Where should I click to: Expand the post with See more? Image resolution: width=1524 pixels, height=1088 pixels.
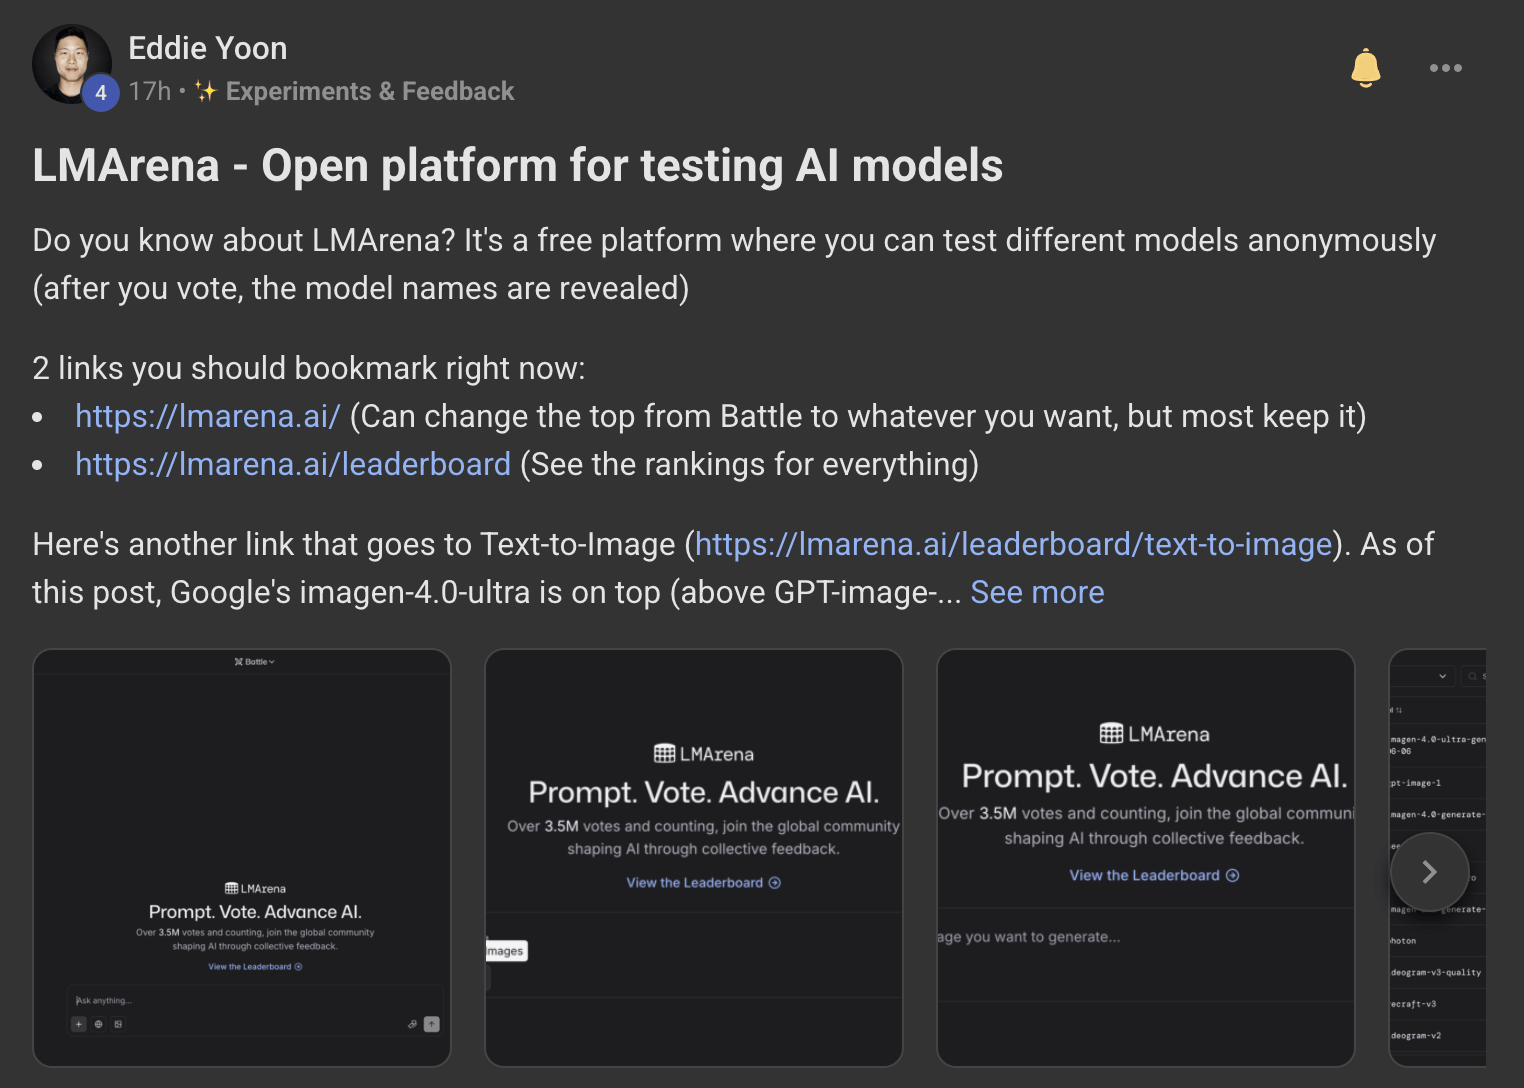[x=1037, y=592]
